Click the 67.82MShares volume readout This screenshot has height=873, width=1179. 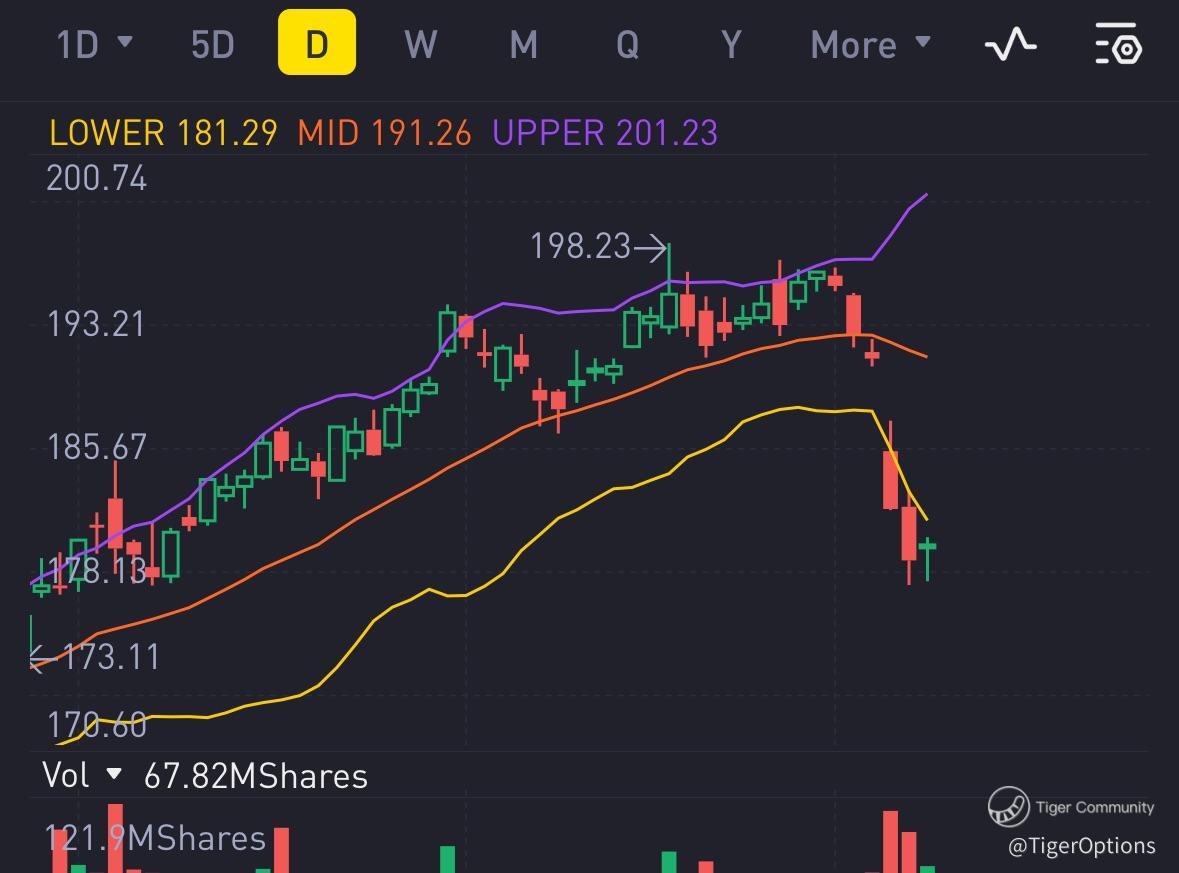click(256, 776)
